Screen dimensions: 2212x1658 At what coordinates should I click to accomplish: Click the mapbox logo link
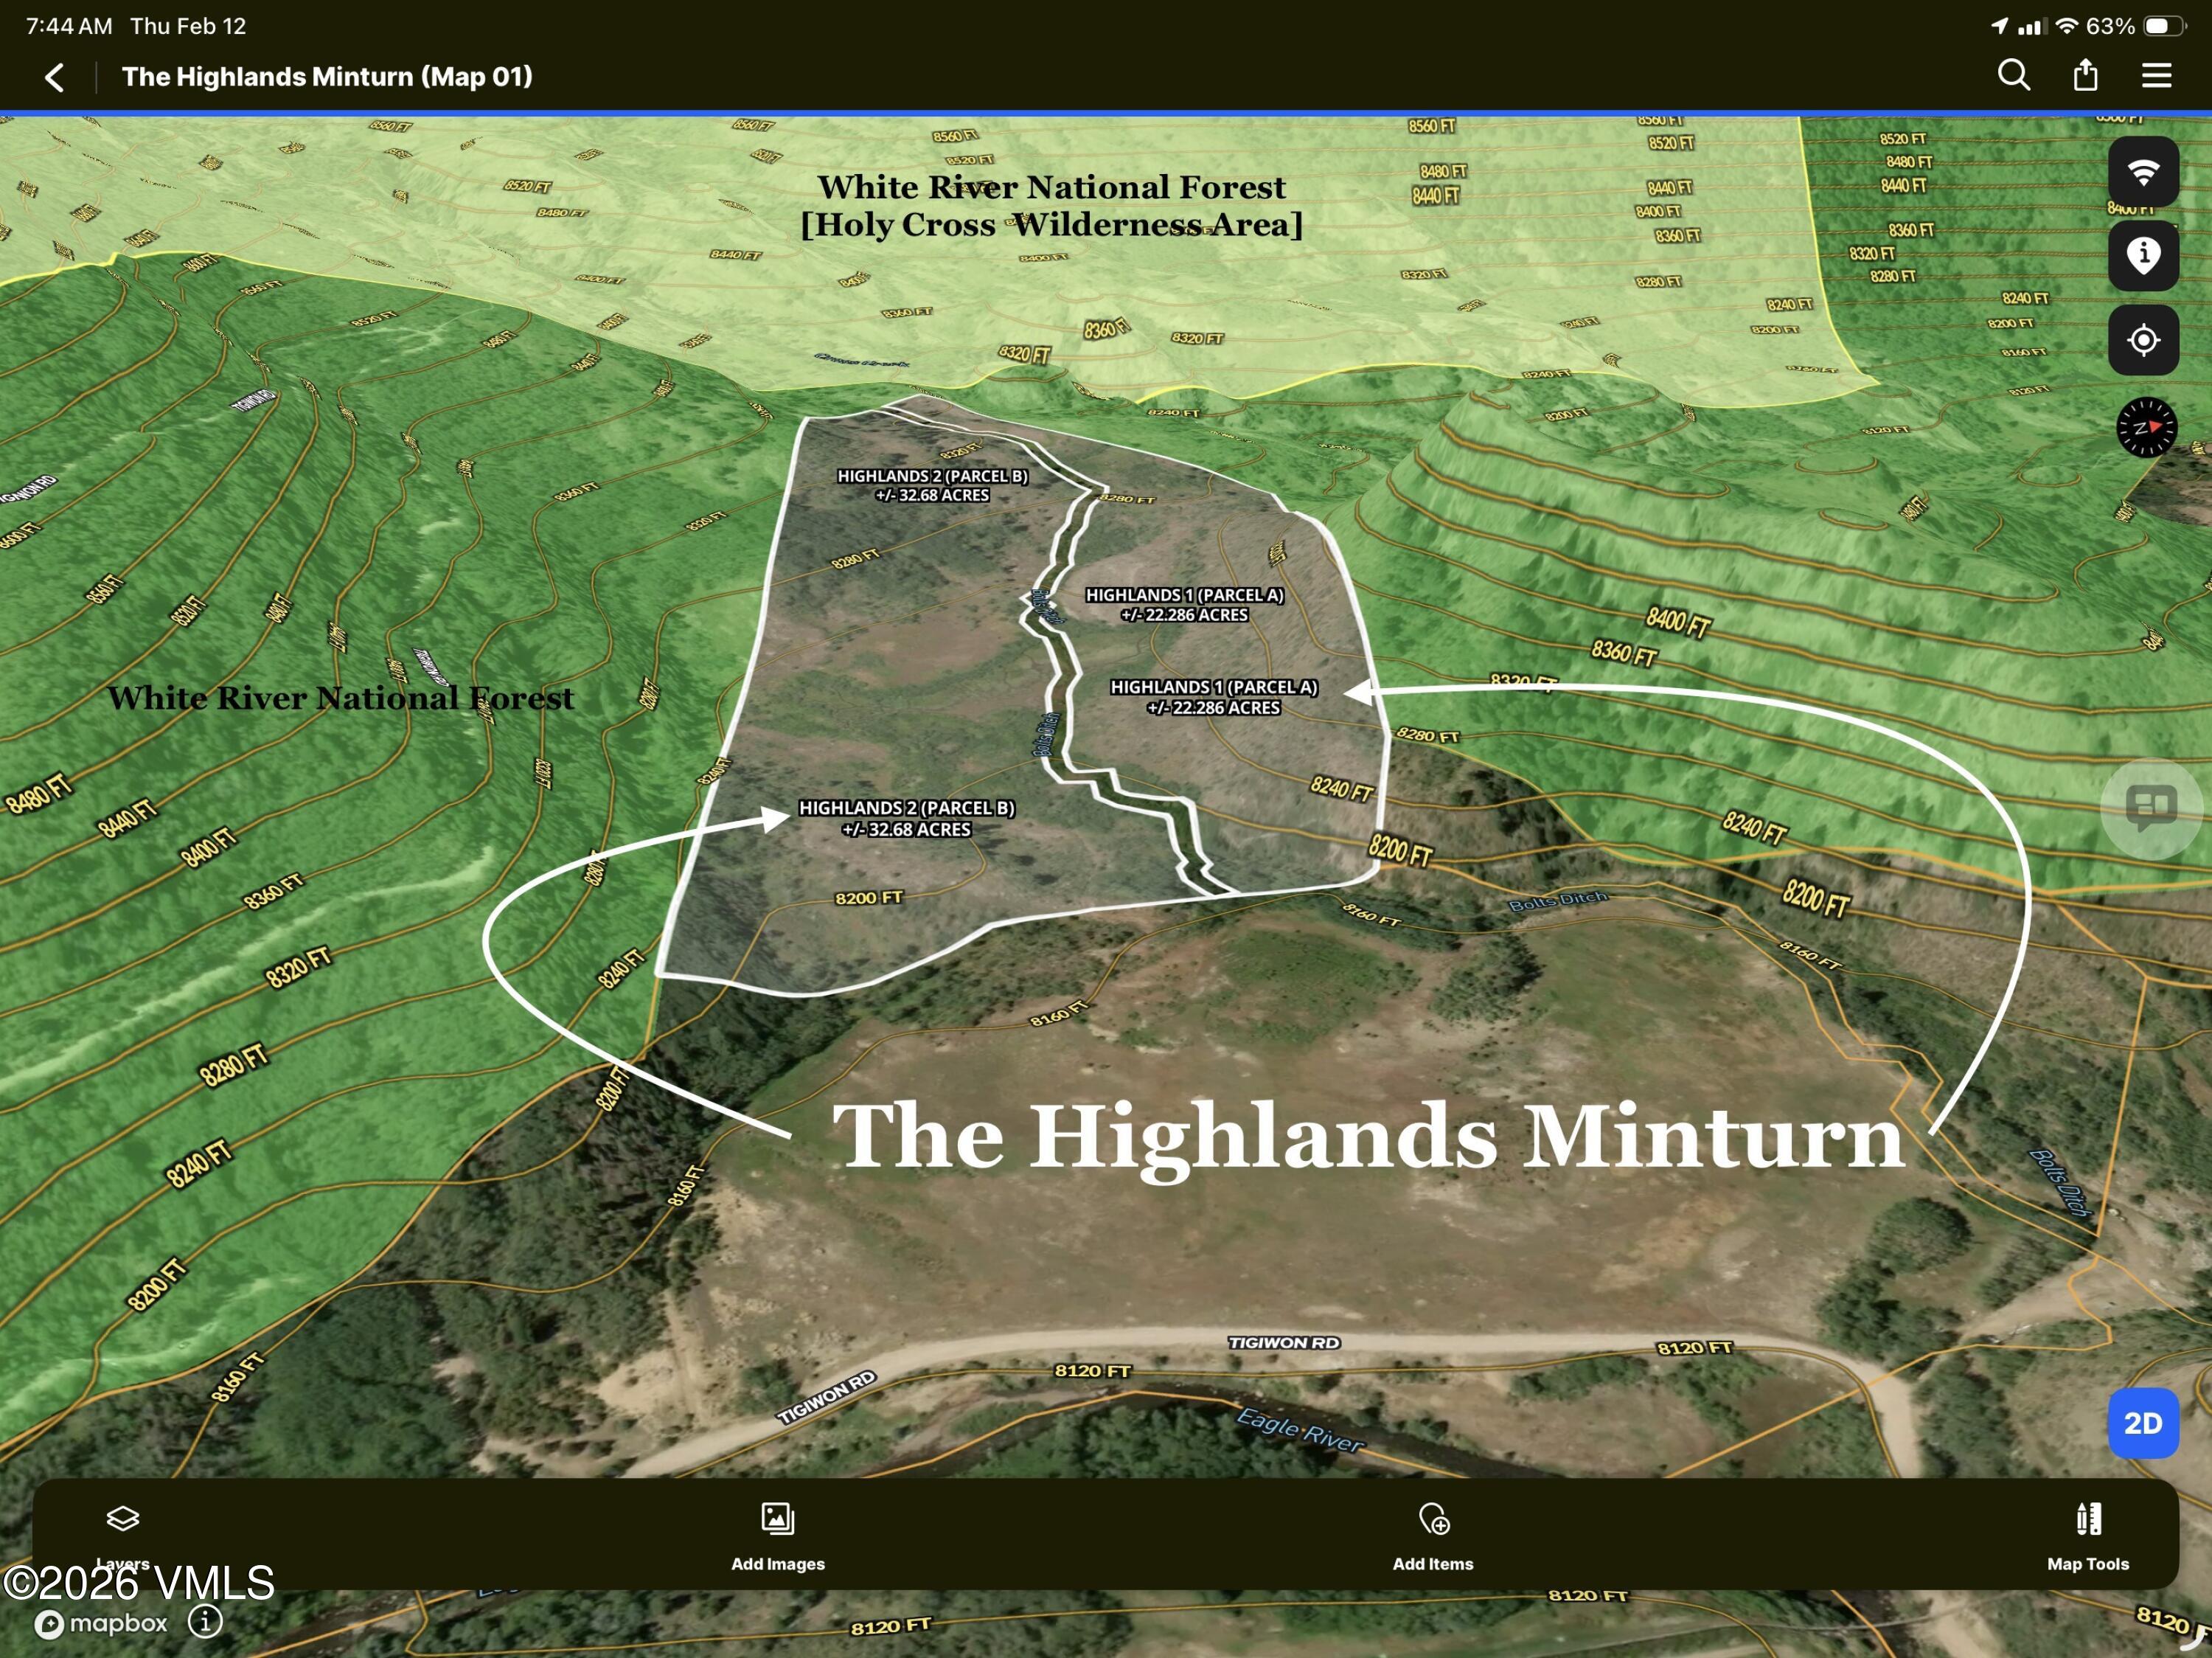tap(102, 1622)
